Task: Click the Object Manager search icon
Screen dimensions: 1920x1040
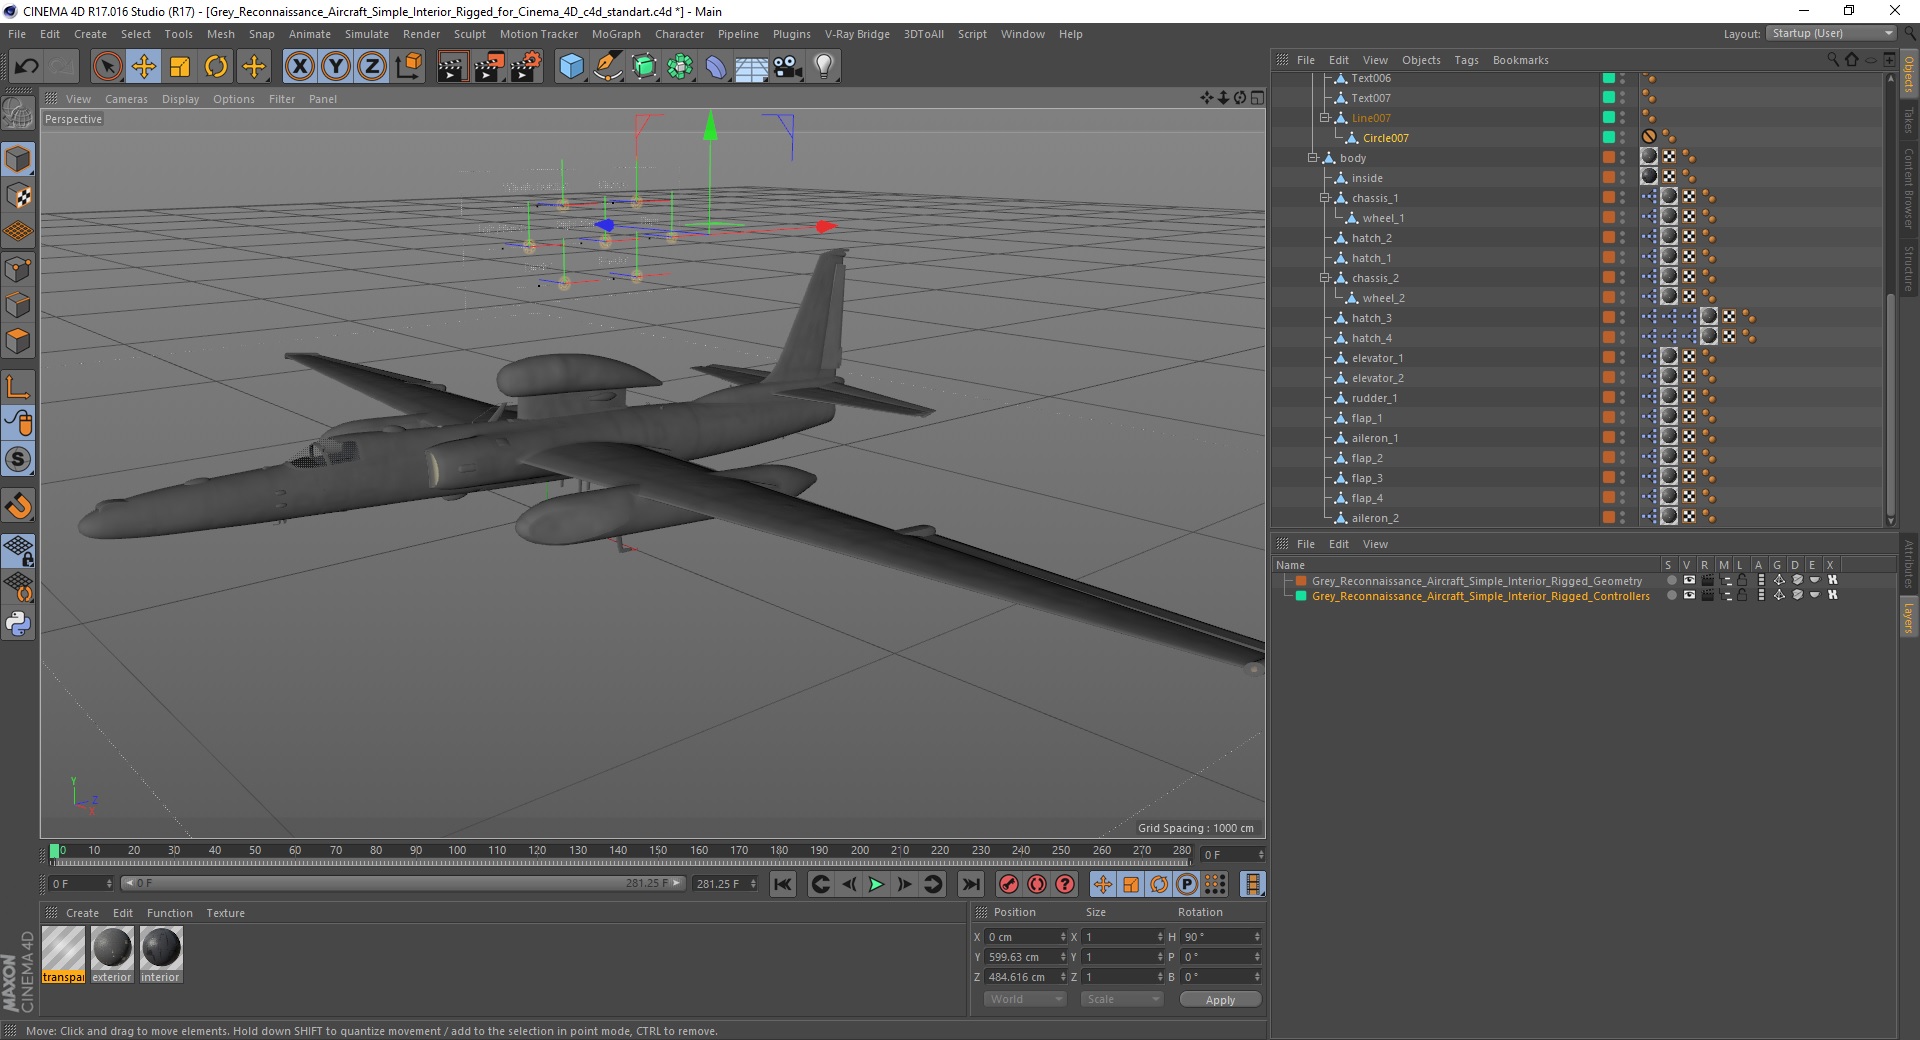Action: (1833, 60)
